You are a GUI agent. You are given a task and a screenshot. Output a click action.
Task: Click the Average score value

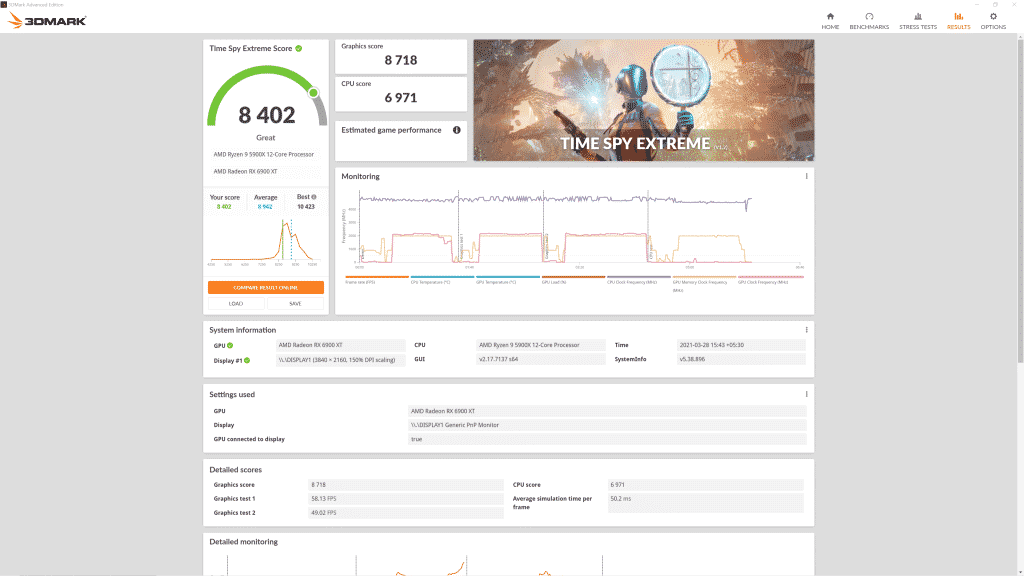(265, 206)
